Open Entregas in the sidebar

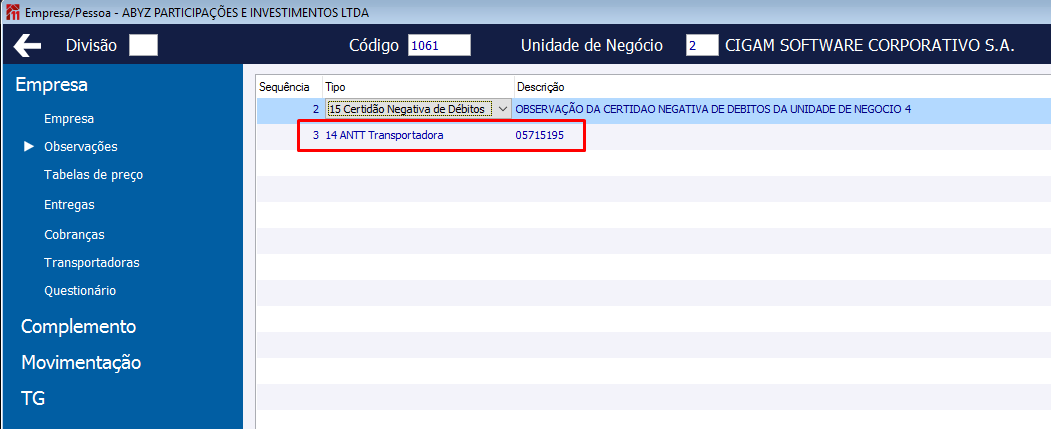[x=69, y=204]
